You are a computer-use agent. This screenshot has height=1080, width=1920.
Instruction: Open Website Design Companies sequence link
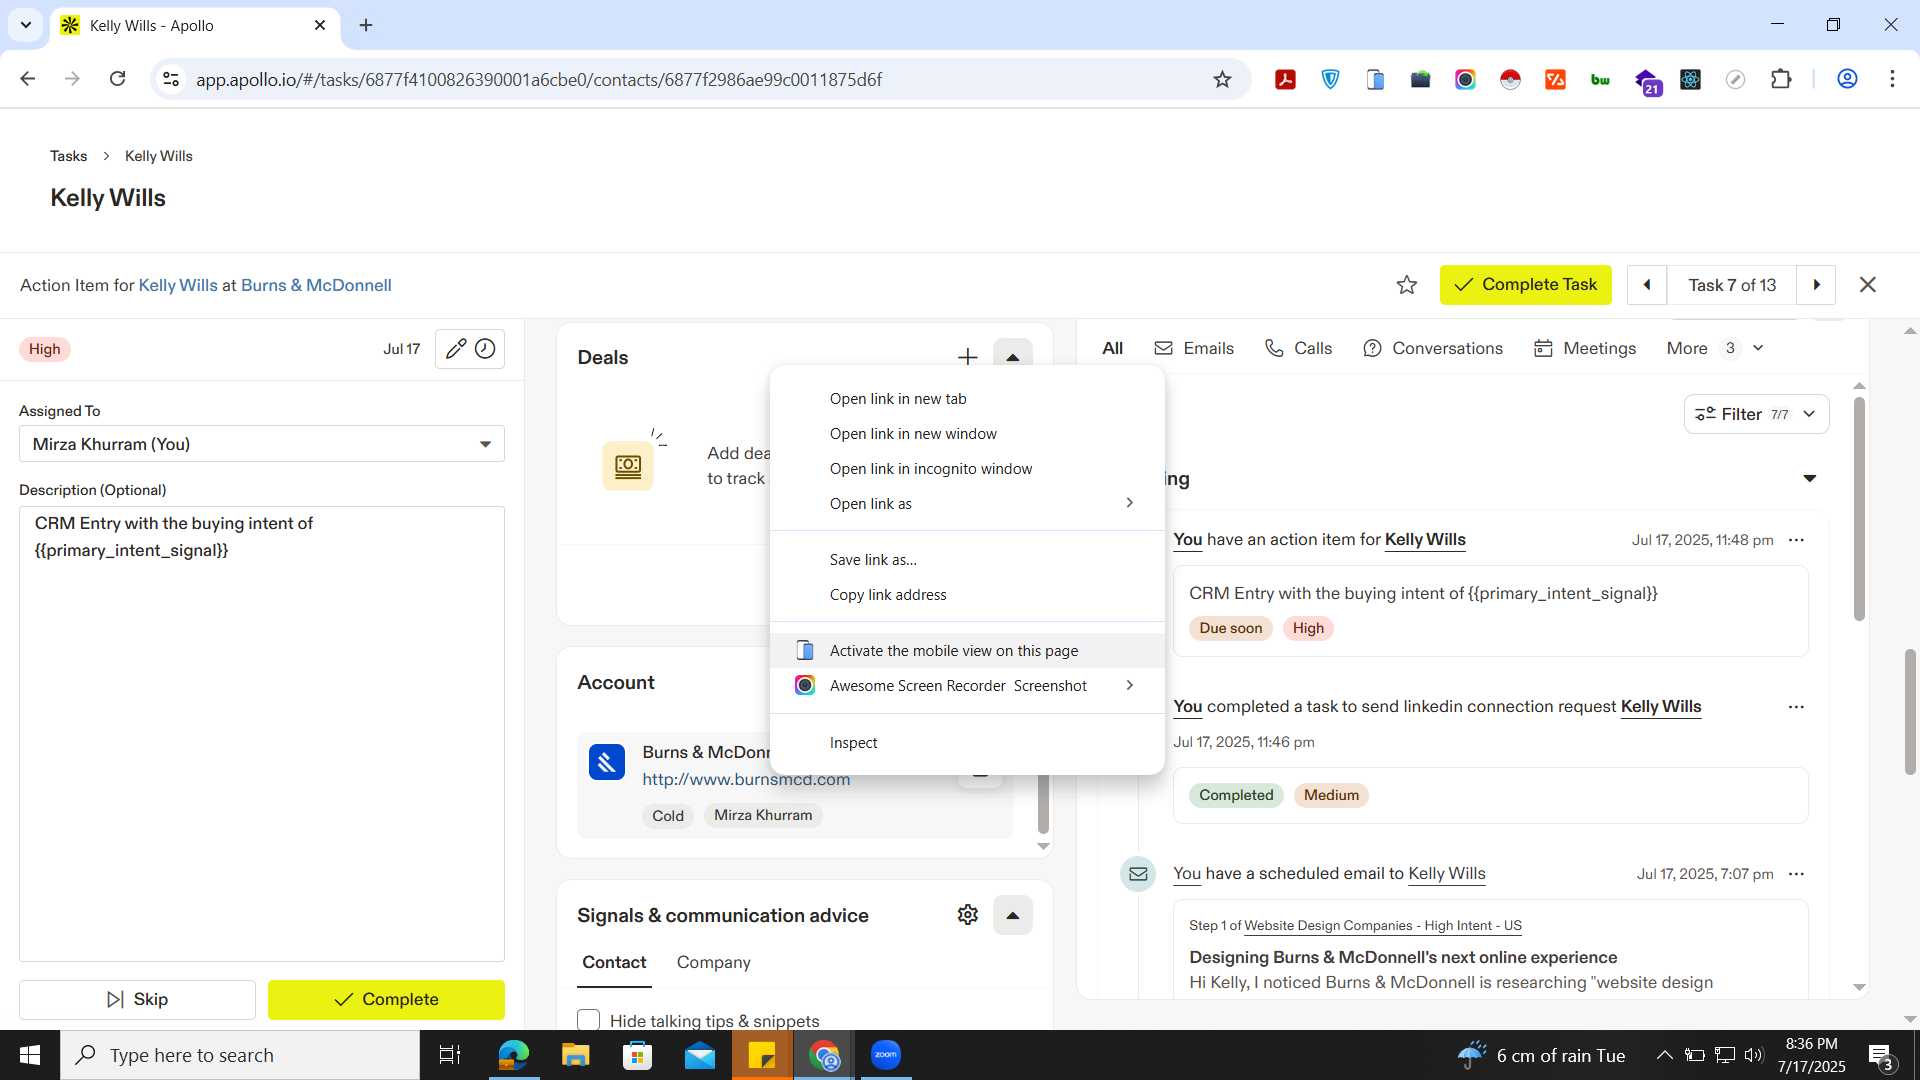1382,925
